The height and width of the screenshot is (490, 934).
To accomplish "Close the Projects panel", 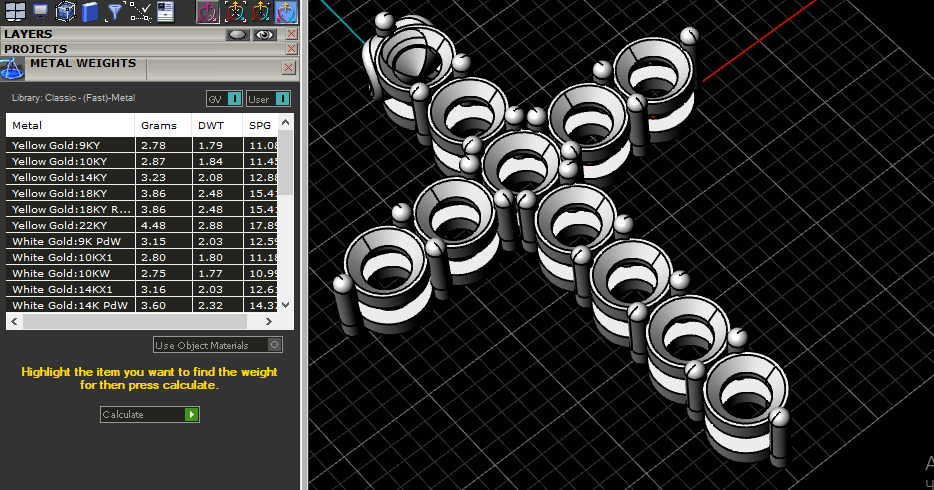I will coord(291,49).
